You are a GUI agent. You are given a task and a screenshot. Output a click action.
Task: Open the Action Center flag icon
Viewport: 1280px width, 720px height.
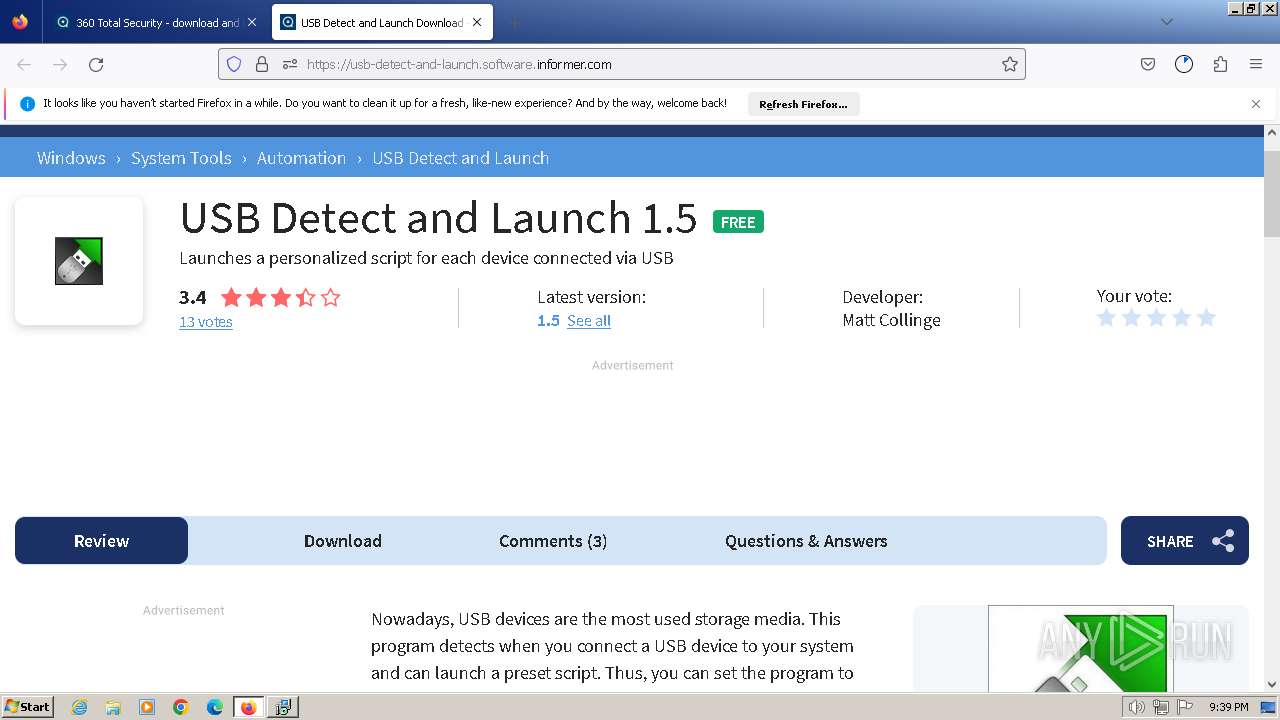[1185, 707]
